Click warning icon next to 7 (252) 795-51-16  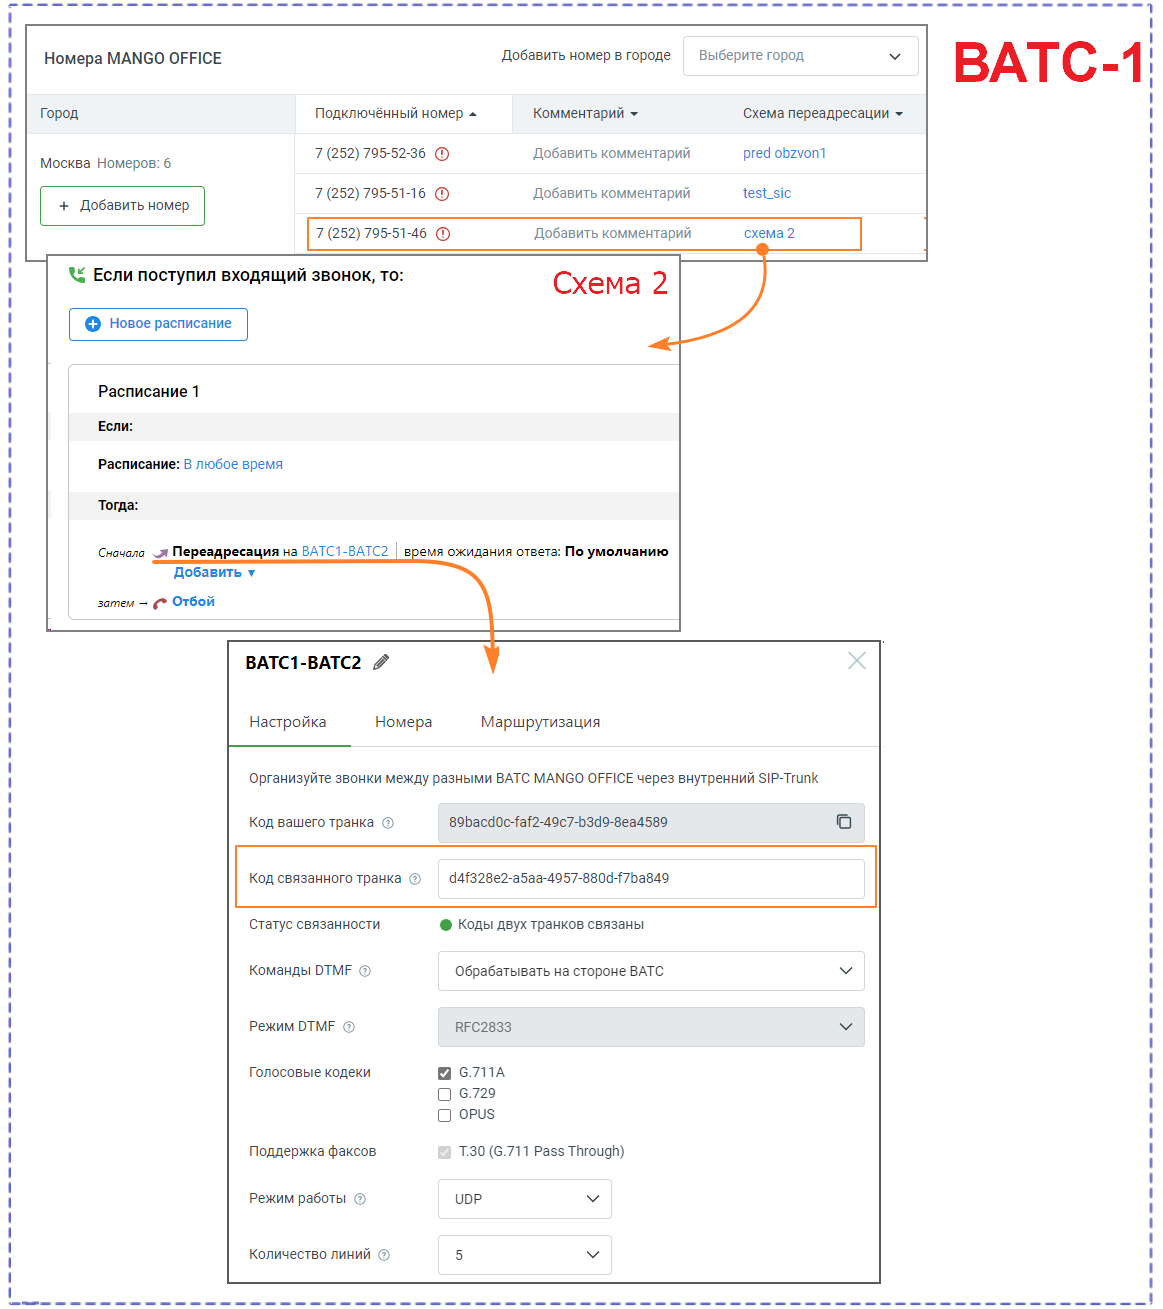(442, 194)
